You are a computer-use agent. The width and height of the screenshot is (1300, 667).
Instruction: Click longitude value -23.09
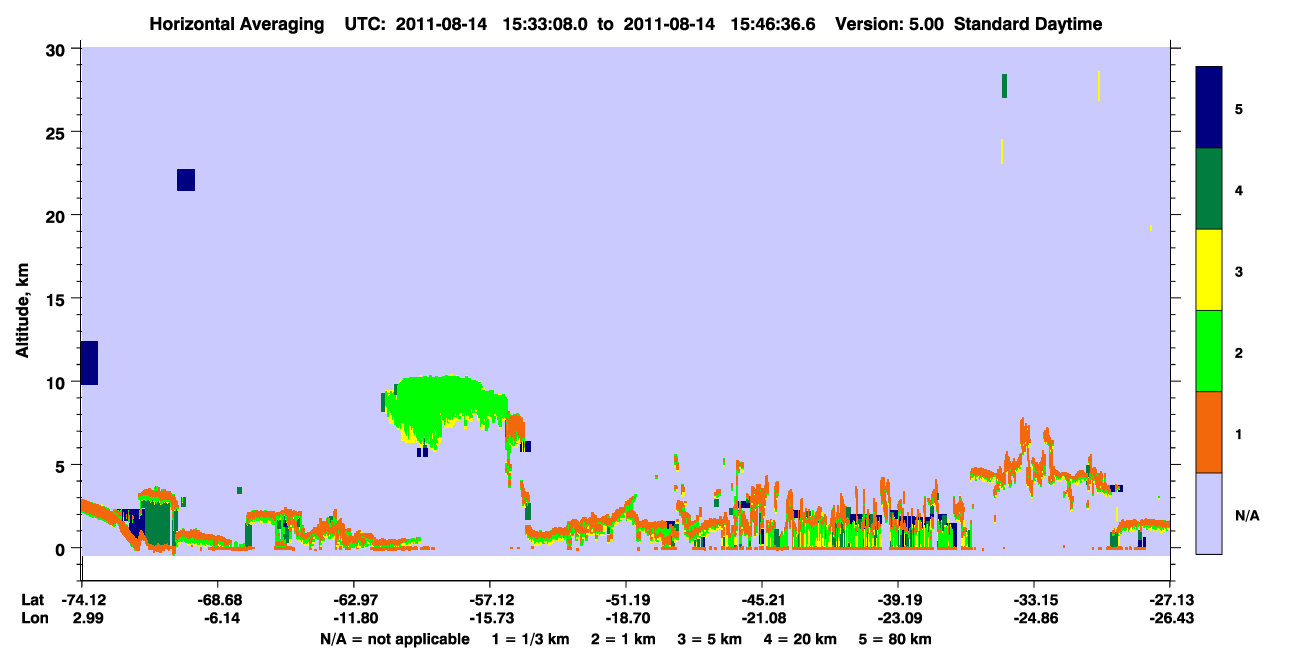click(x=898, y=619)
